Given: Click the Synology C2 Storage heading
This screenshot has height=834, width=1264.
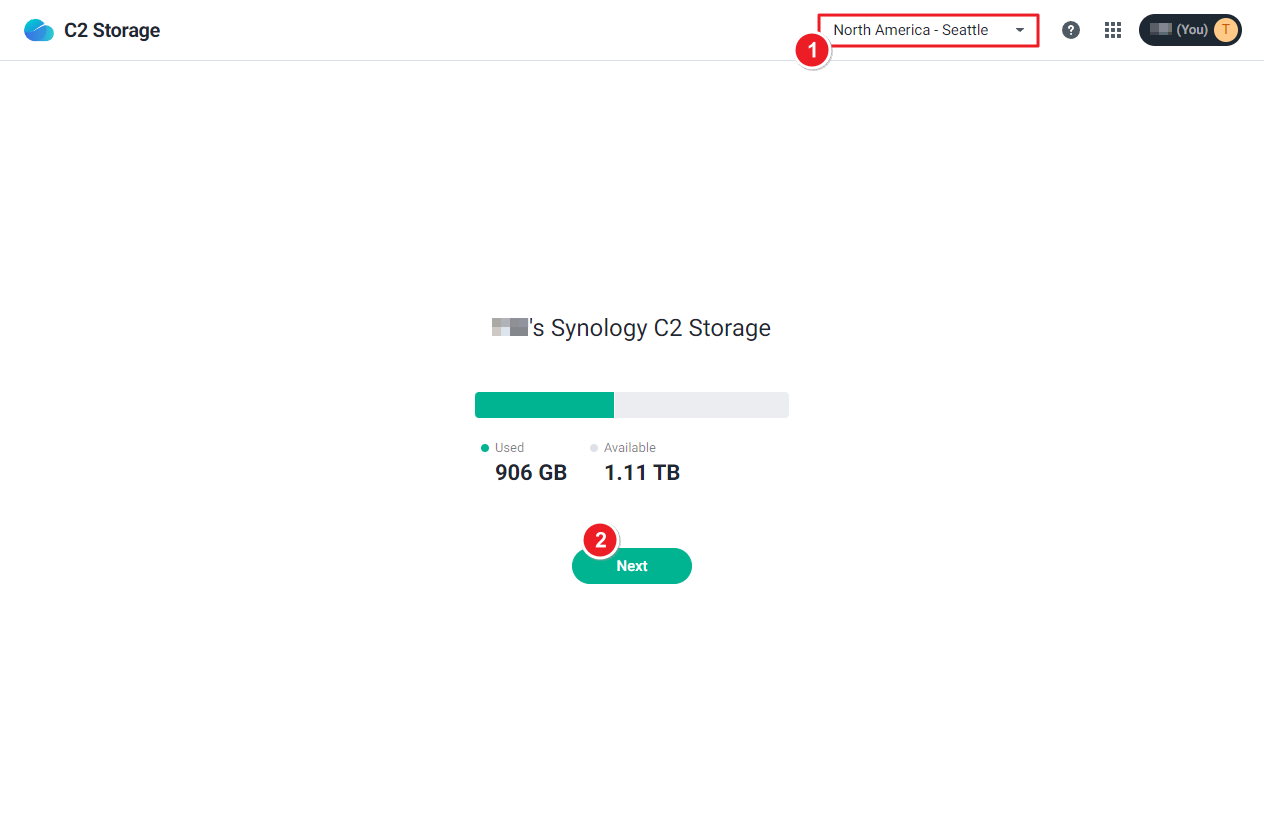Looking at the screenshot, I should 631,328.
